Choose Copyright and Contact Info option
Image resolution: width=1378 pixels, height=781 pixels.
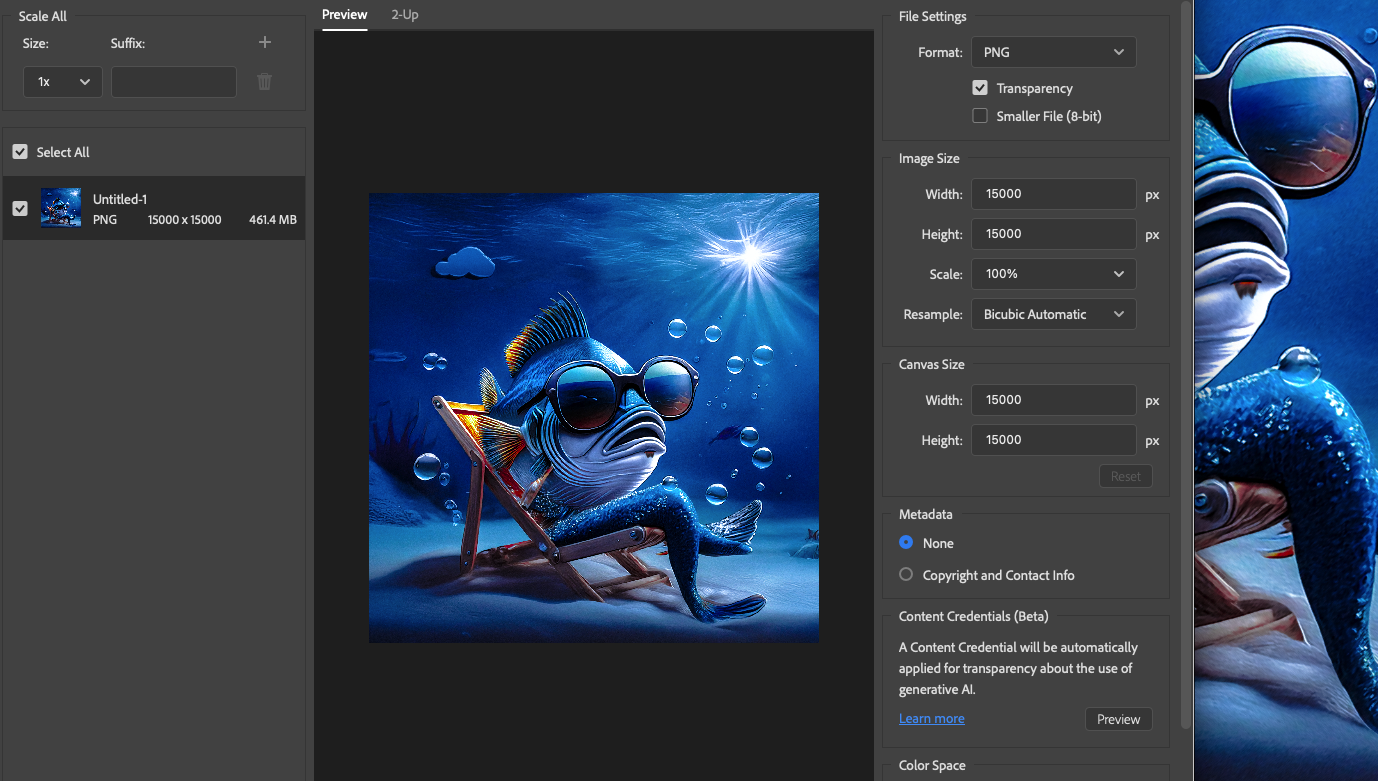906,575
